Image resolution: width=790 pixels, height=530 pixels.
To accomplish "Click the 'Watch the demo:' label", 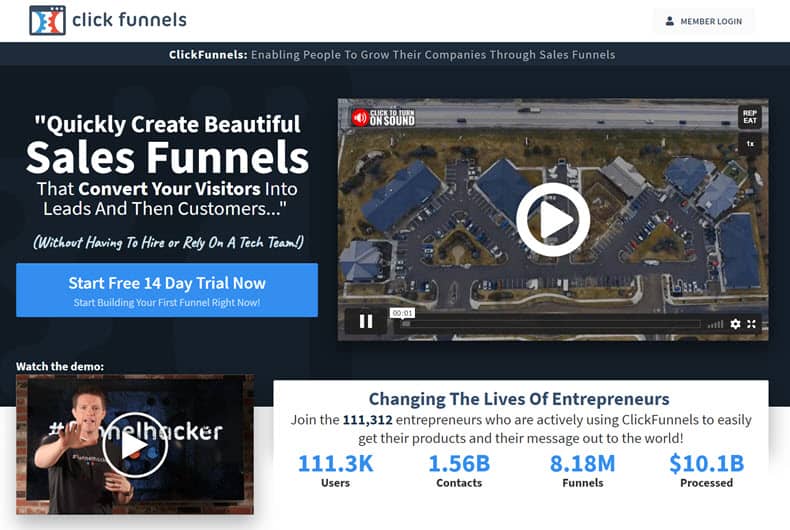I will pos(60,366).
